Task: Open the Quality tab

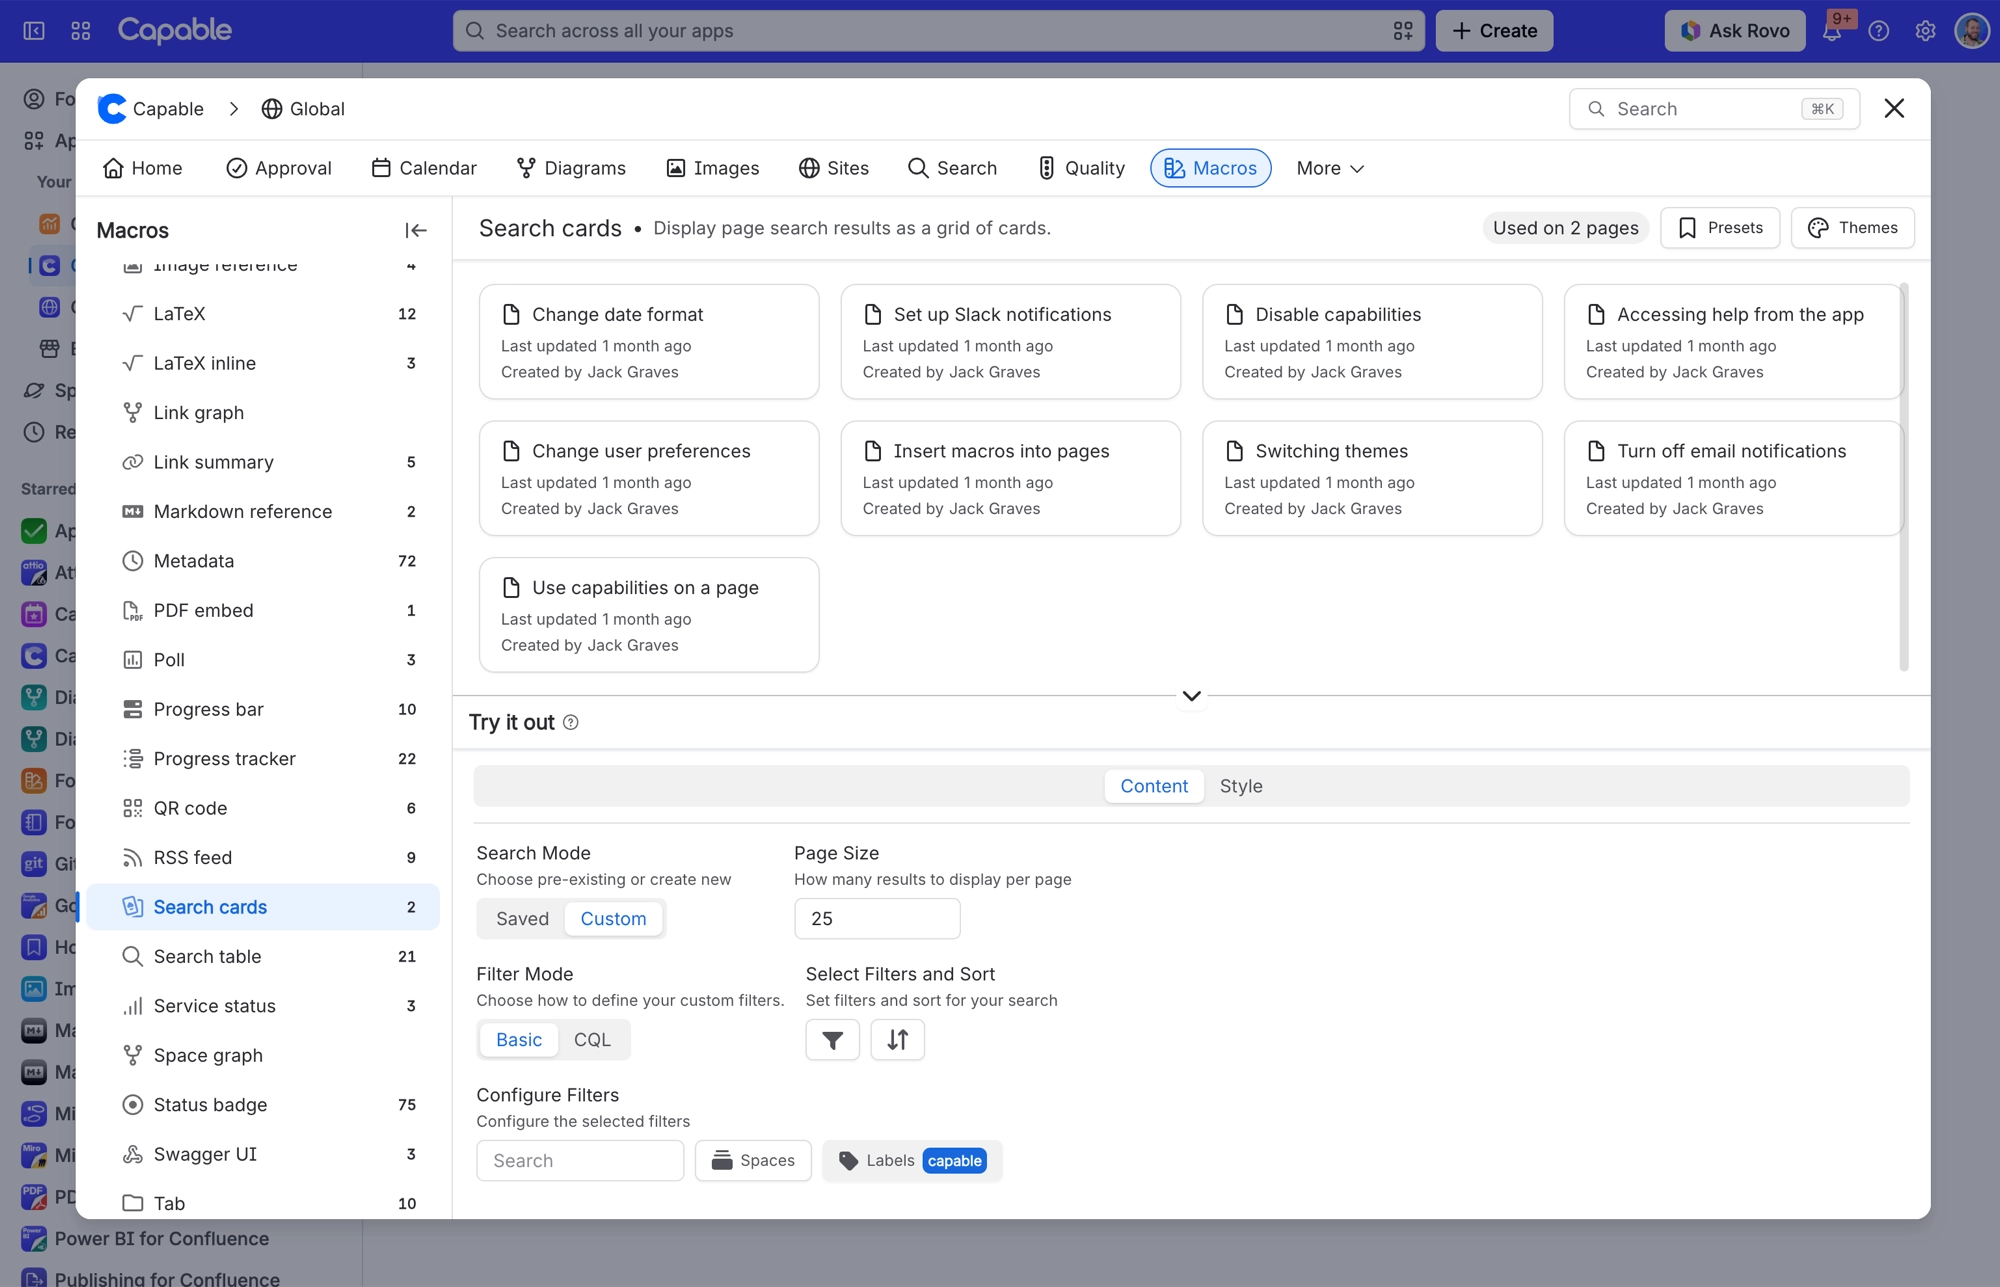Action: (x=1081, y=168)
